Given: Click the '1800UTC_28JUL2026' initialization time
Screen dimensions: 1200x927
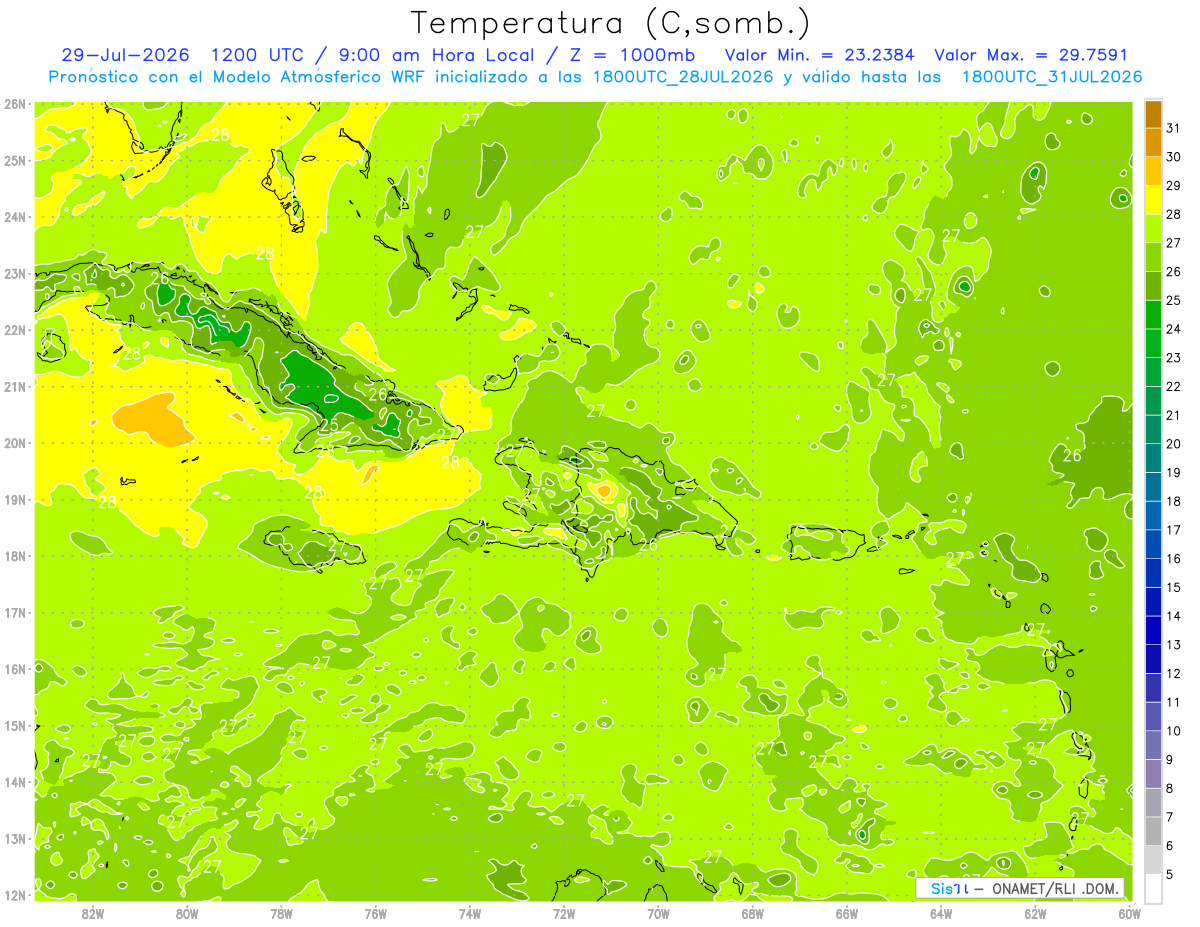Looking at the screenshot, I should click(683, 77).
